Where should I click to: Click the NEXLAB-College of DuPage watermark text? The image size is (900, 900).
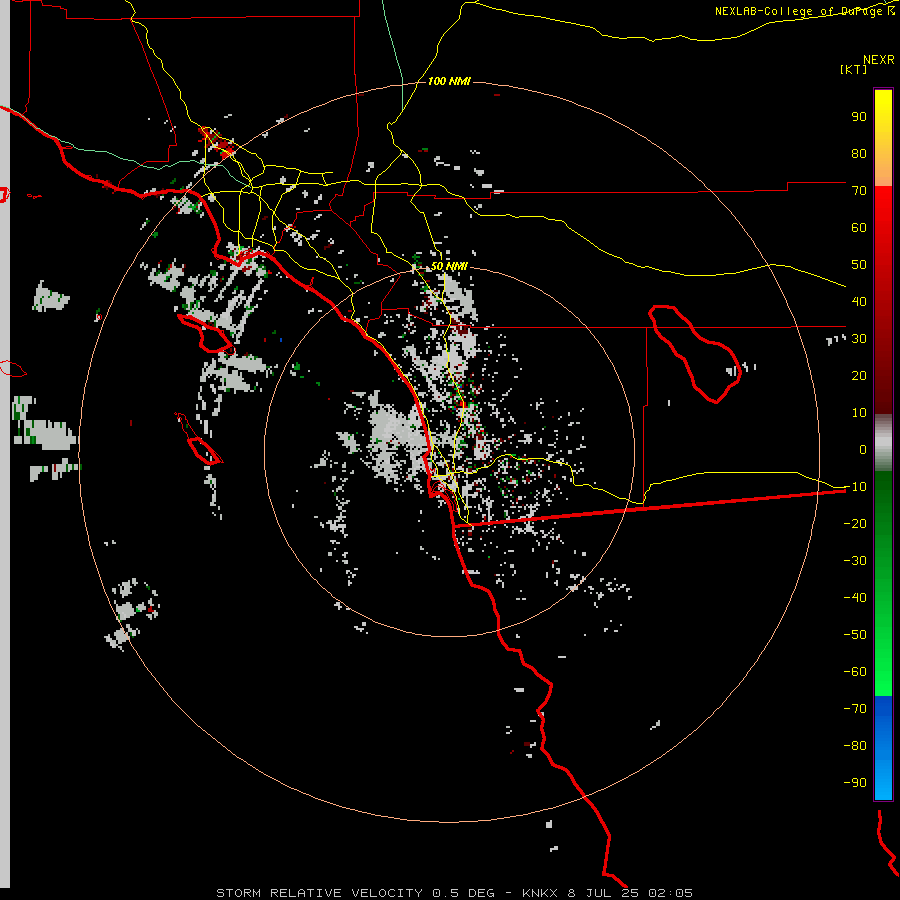tap(805, 11)
